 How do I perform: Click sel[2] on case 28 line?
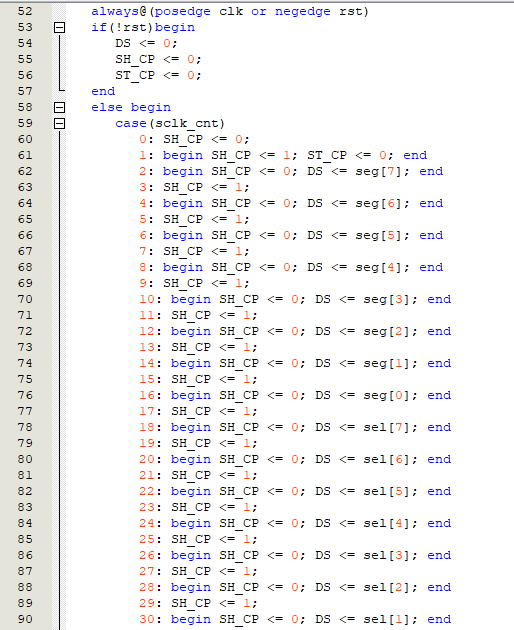(x=386, y=587)
